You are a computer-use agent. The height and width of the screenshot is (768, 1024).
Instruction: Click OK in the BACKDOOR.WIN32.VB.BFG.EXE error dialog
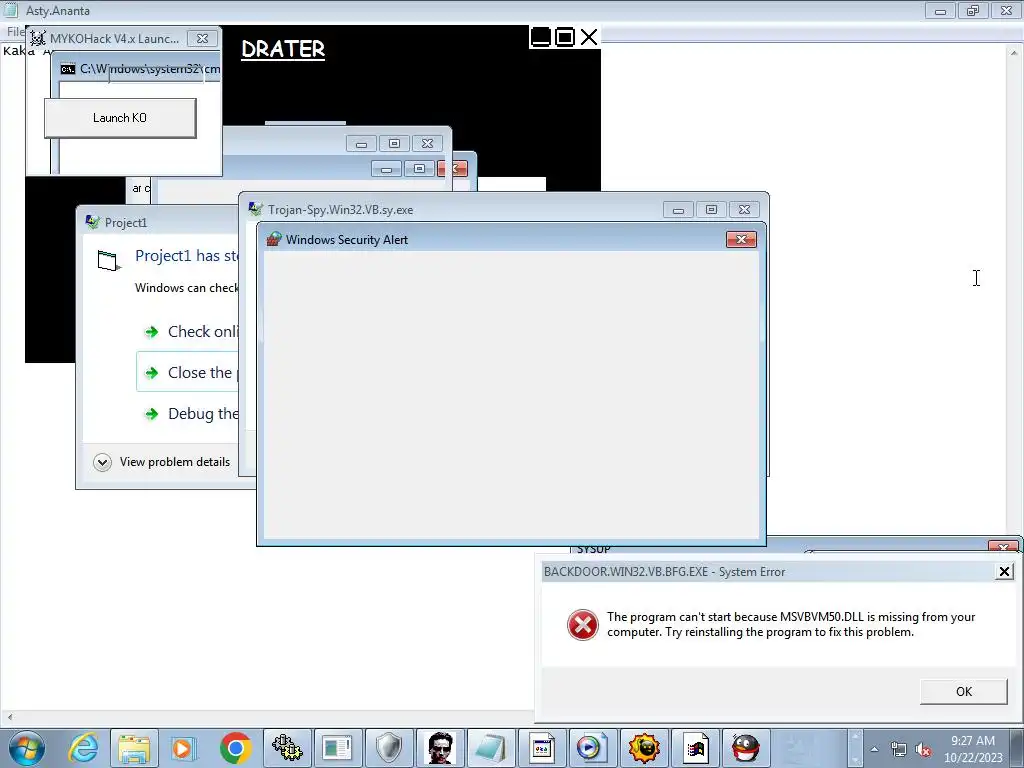pyautogui.click(x=963, y=692)
